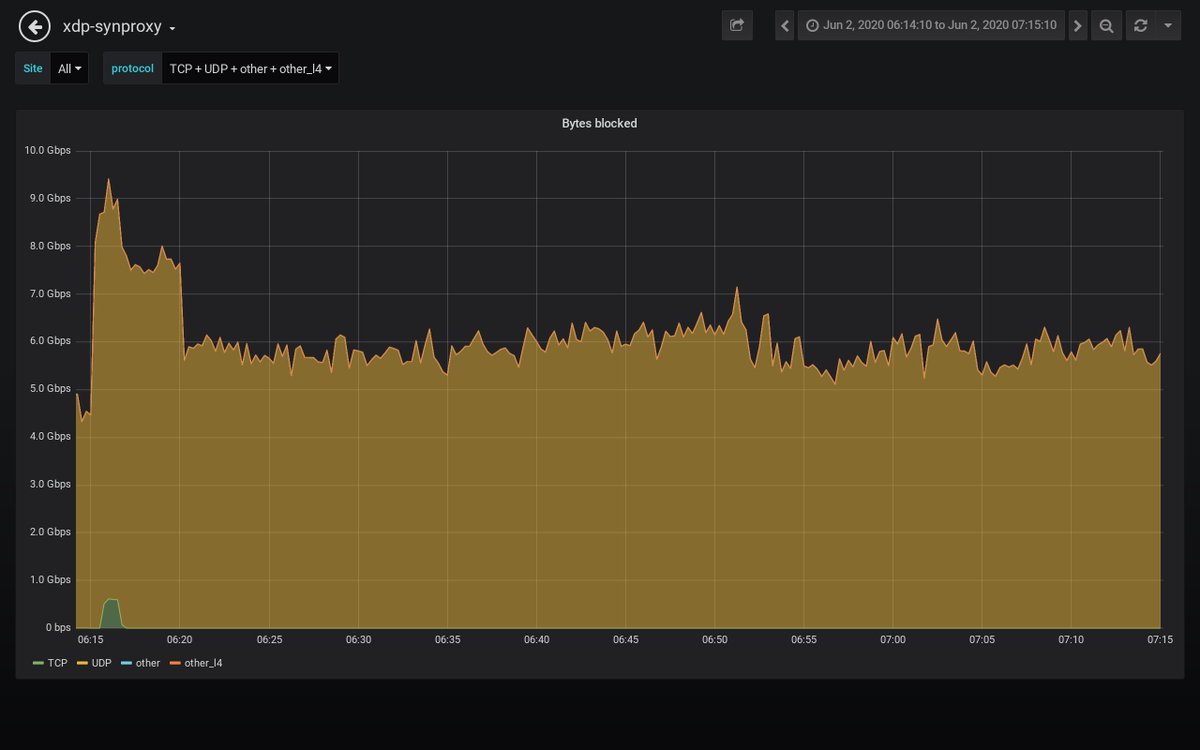Click the green TCP legend color marker

[x=38, y=662]
